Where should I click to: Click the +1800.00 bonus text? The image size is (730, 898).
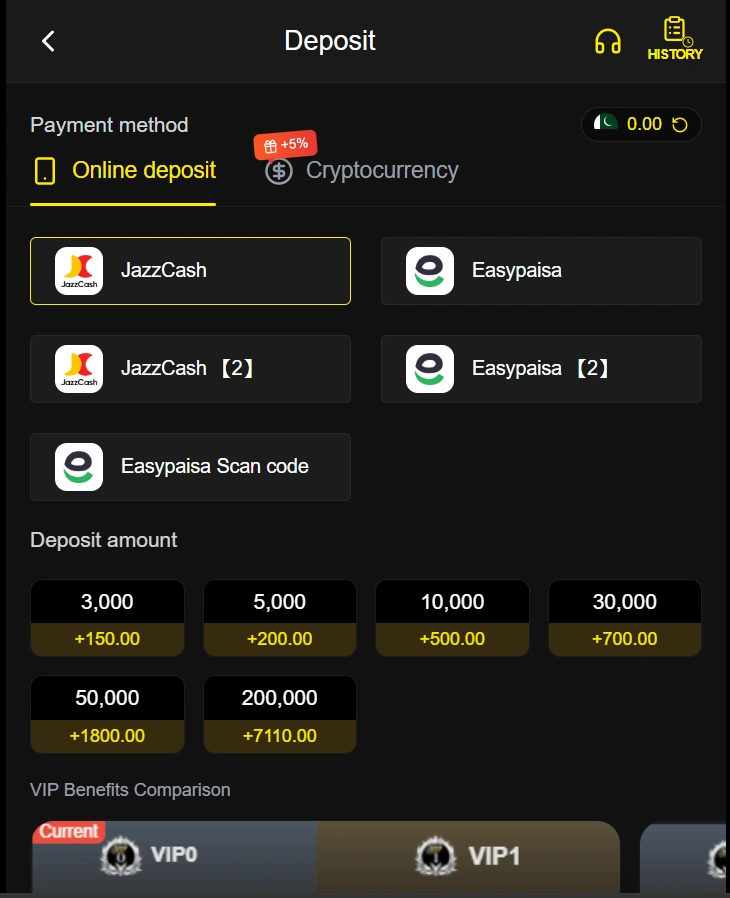[107, 736]
